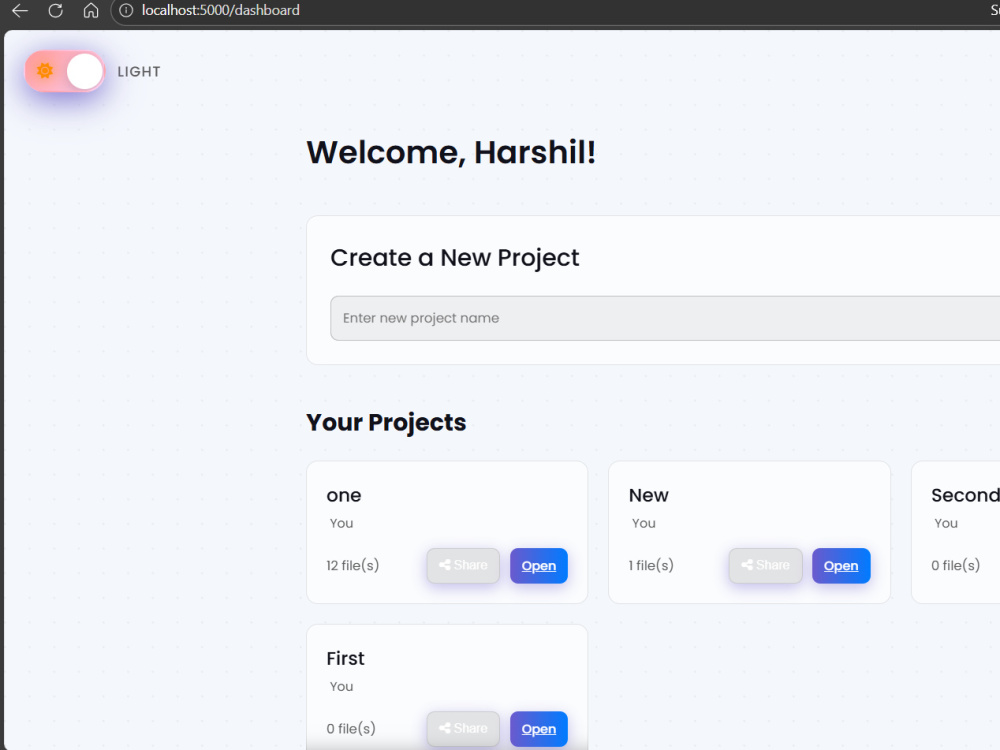Click the 12 file(s) count
This screenshot has height=750, width=1000.
[x=353, y=566]
